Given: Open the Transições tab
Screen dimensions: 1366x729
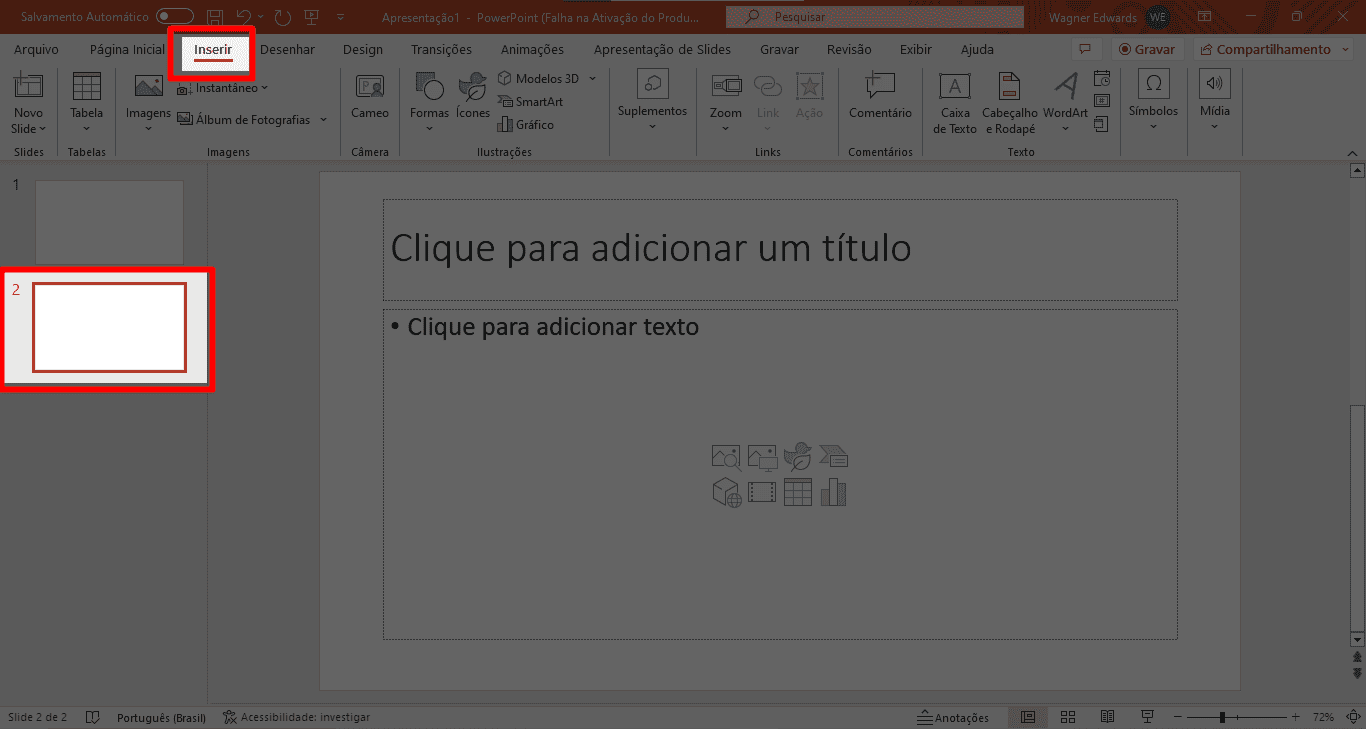Looking at the screenshot, I should click(441, 49).
